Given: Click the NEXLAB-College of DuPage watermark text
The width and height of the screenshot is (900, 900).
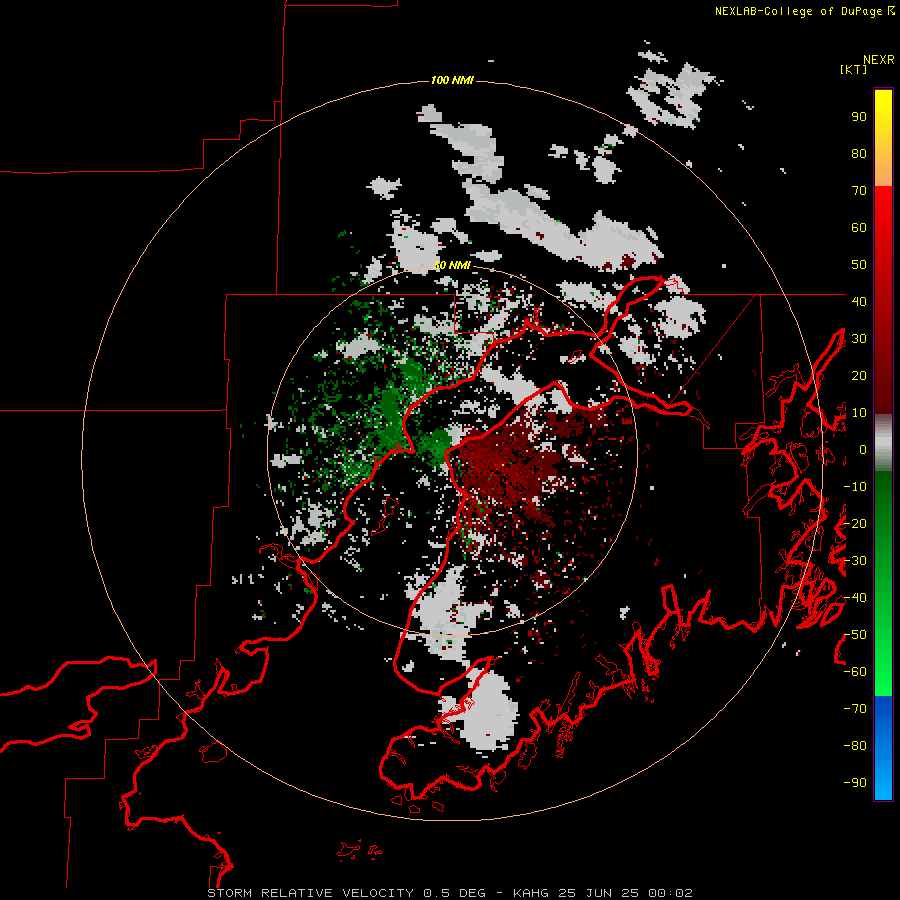Looking at the screenshot, I should pos(805,11).
